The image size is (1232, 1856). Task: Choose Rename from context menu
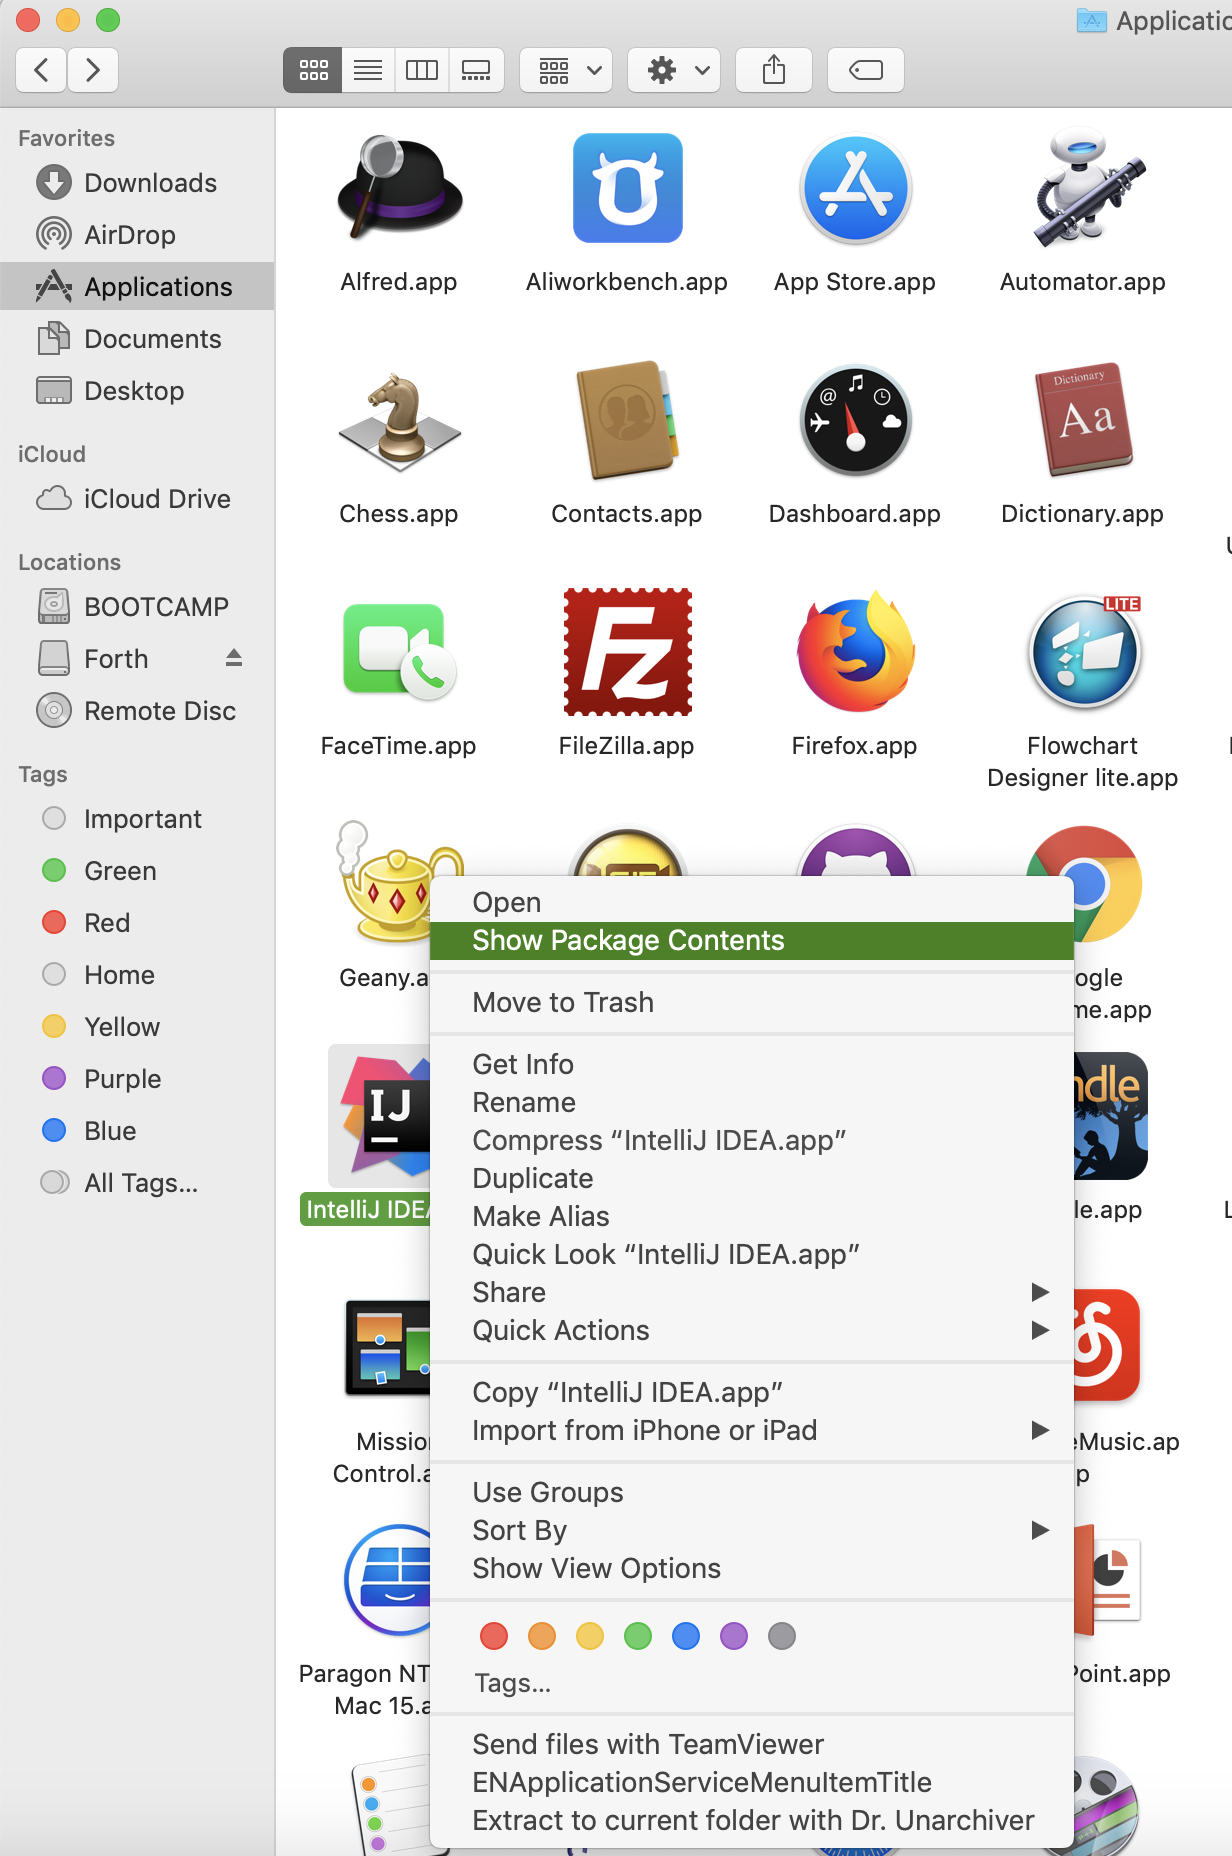coord(752,1102)
